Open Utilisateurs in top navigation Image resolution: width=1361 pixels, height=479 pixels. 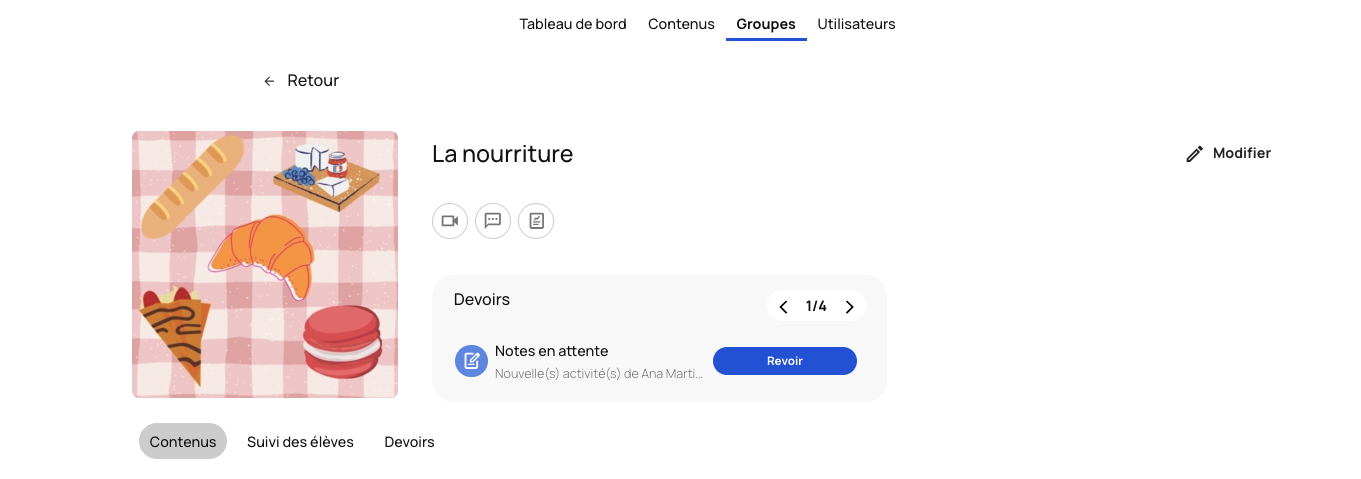coord(856,24)
